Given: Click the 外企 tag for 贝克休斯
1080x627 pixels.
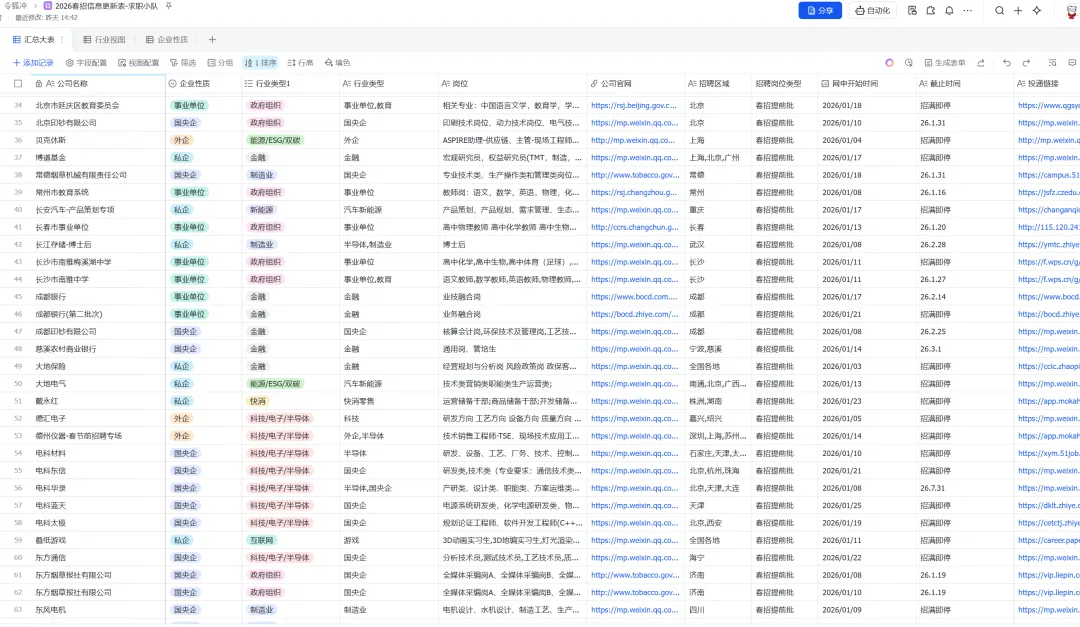Looking at the screenshot, I should [181, 140].
